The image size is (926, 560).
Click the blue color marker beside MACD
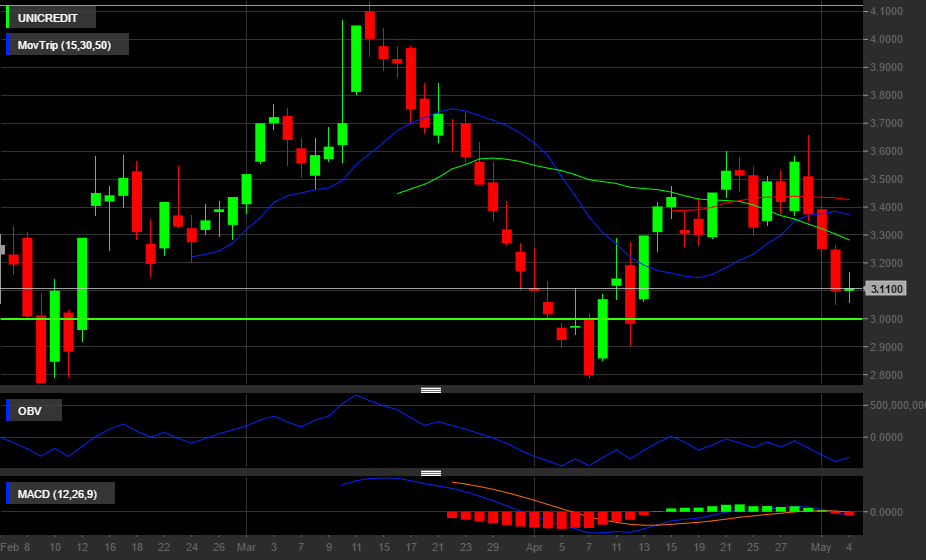9,493
